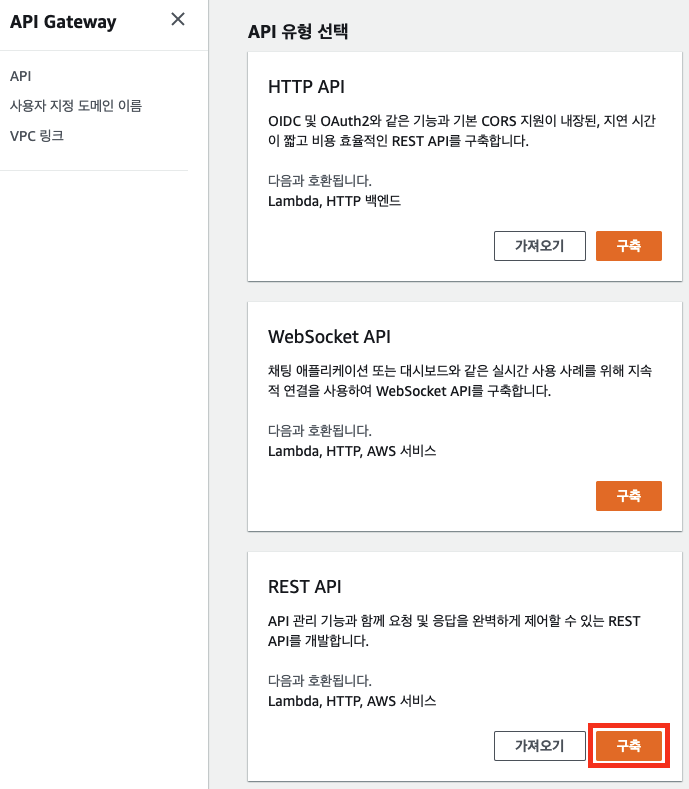Click 가져오기 in the REST API card
The height and width of the screenshot is (789, 689).
click(540, 746)
